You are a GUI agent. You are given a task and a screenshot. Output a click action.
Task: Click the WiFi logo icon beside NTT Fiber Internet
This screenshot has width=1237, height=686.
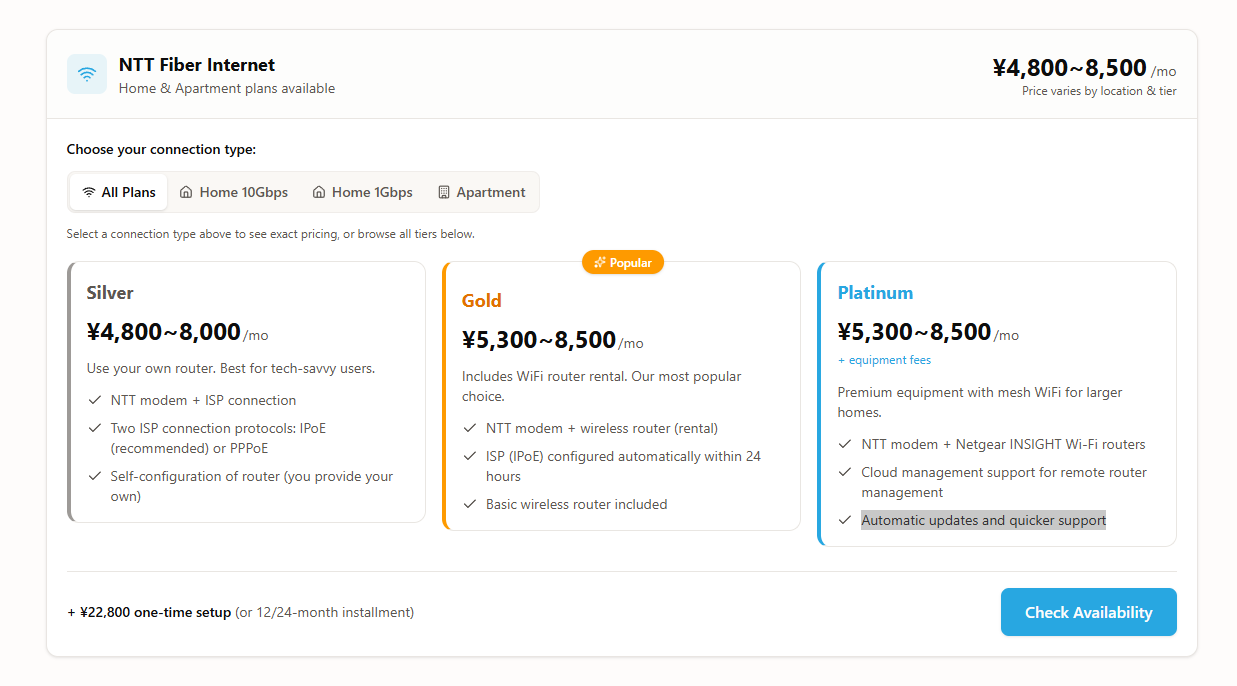[87, 75]
